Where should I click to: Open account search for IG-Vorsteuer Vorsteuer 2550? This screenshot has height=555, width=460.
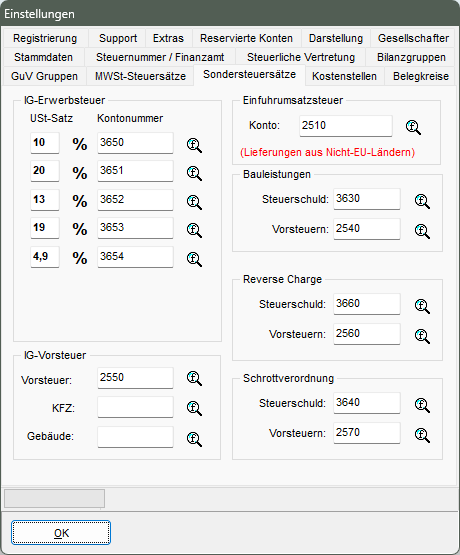[x=194, y=378]
